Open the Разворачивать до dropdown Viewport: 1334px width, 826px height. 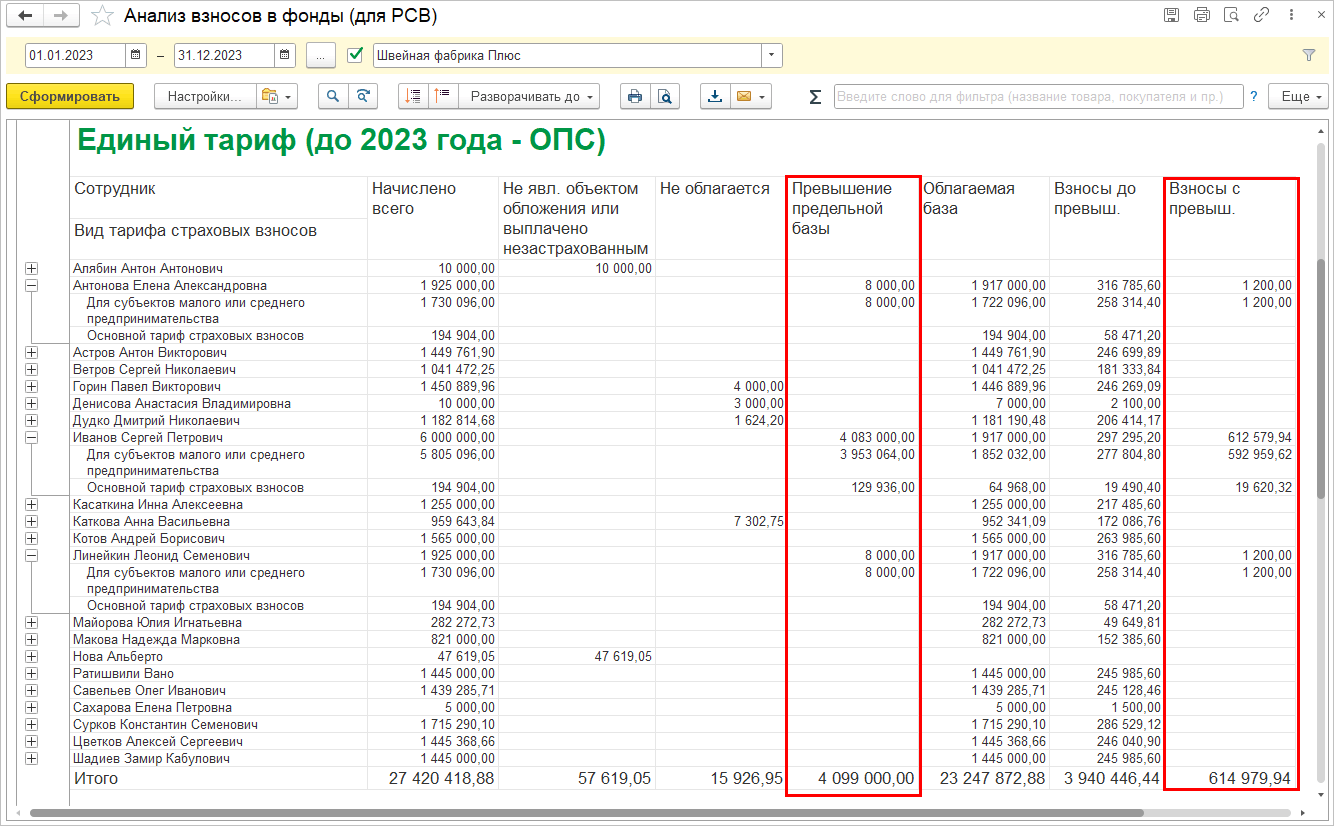(529, 96)
